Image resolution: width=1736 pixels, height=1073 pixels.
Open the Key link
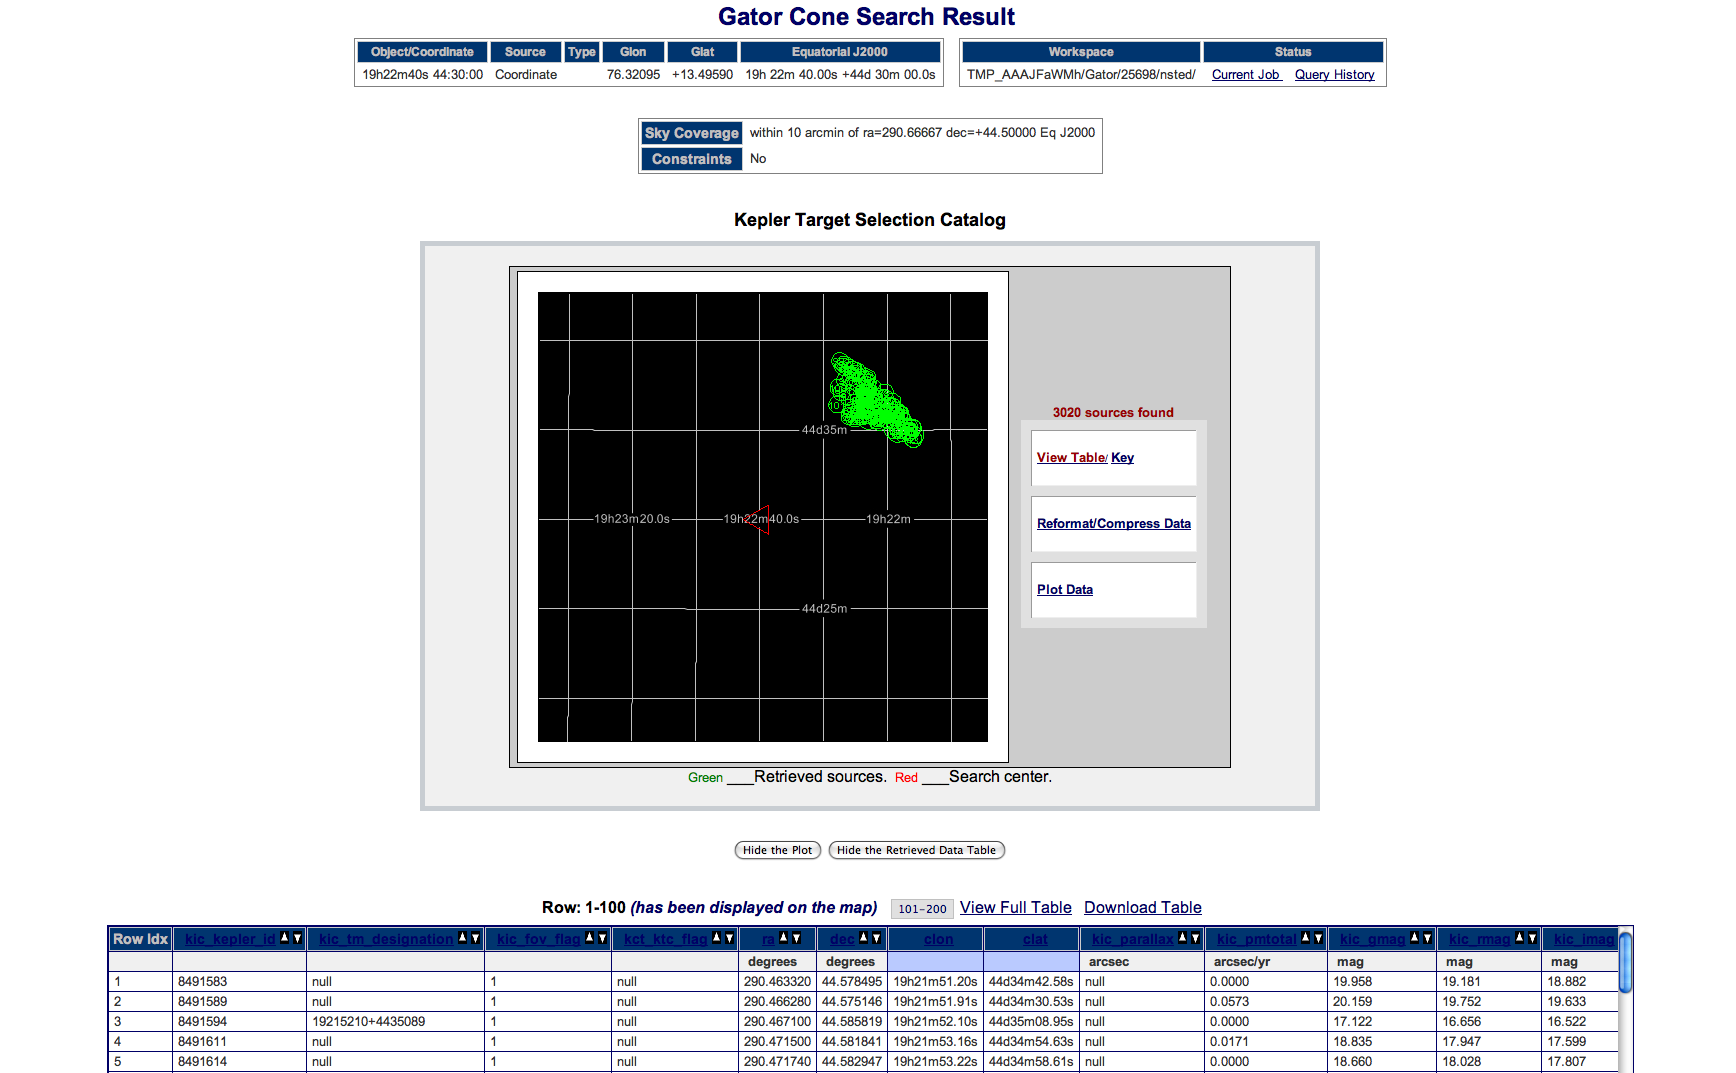(1122, 458)
